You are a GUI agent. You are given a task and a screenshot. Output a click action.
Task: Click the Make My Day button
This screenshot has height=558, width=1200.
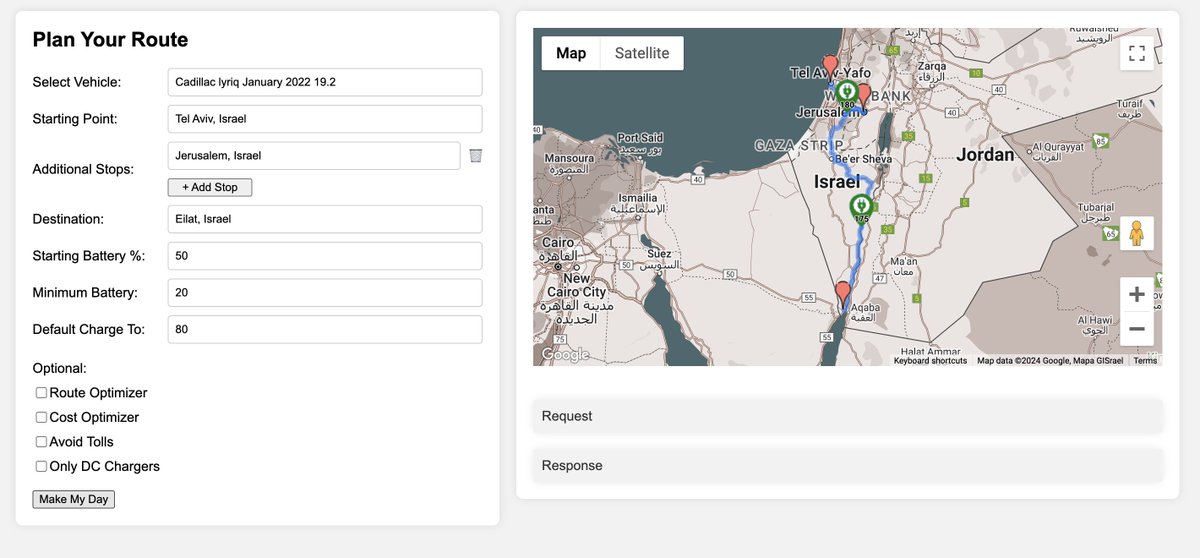point(74,499)
